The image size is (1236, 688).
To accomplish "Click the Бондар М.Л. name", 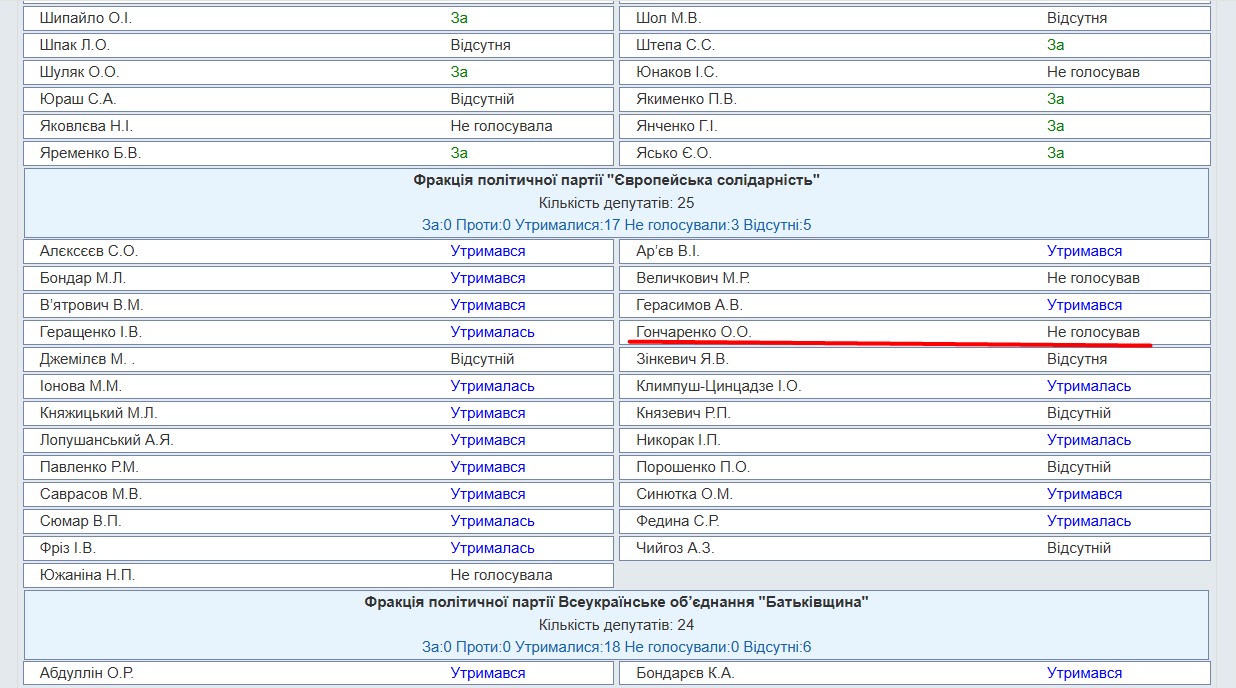I will [82, 278].
